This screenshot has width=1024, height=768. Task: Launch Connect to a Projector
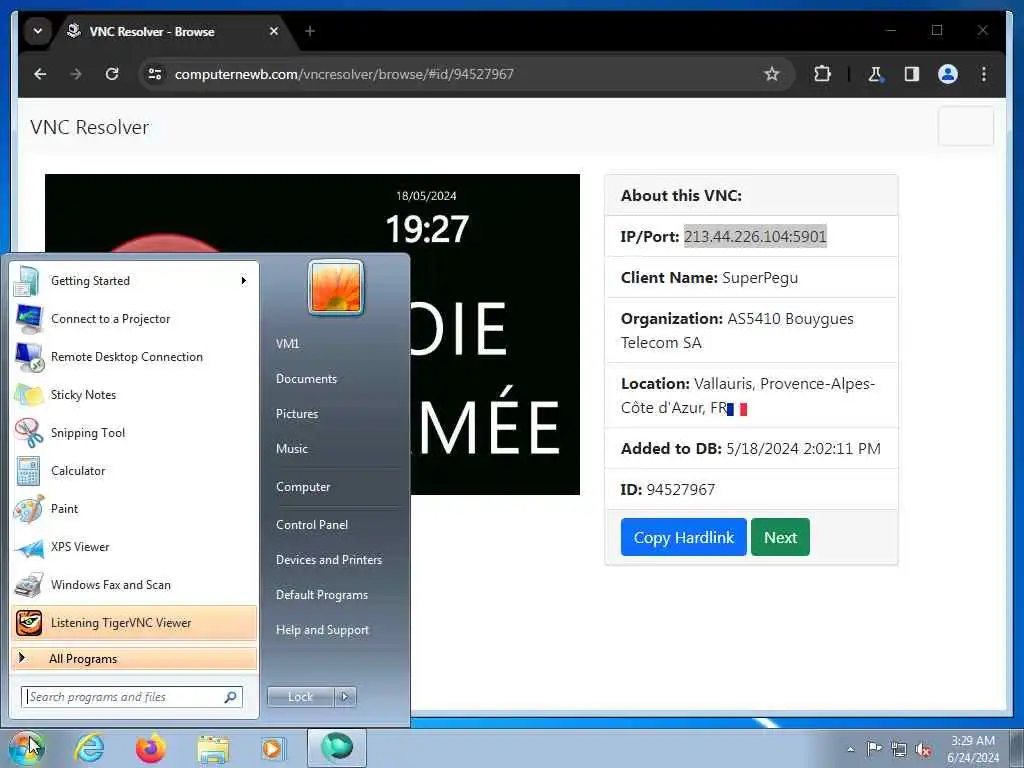pos(134,319)
